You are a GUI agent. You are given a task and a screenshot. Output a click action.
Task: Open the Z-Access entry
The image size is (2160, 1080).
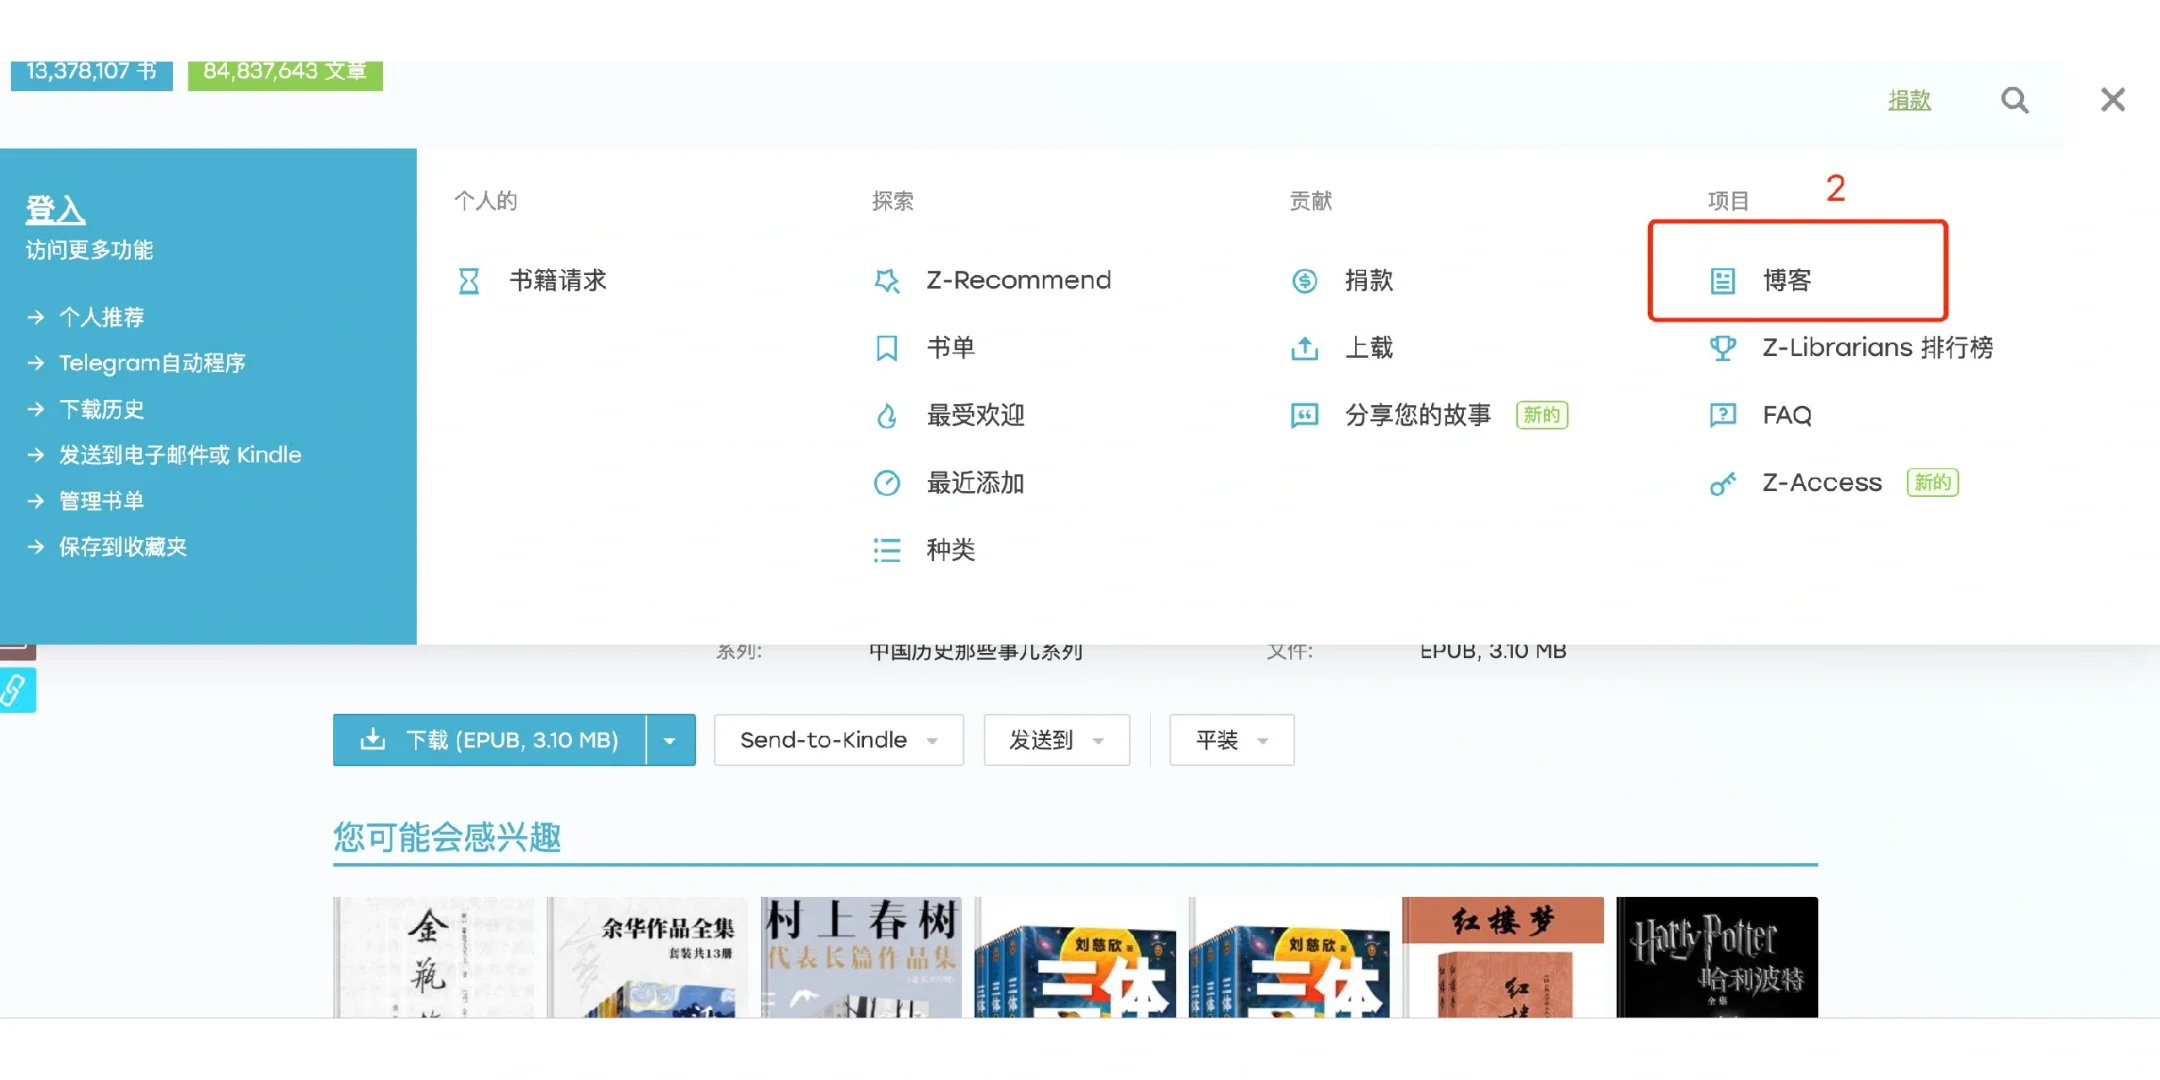coord(1821,483)
